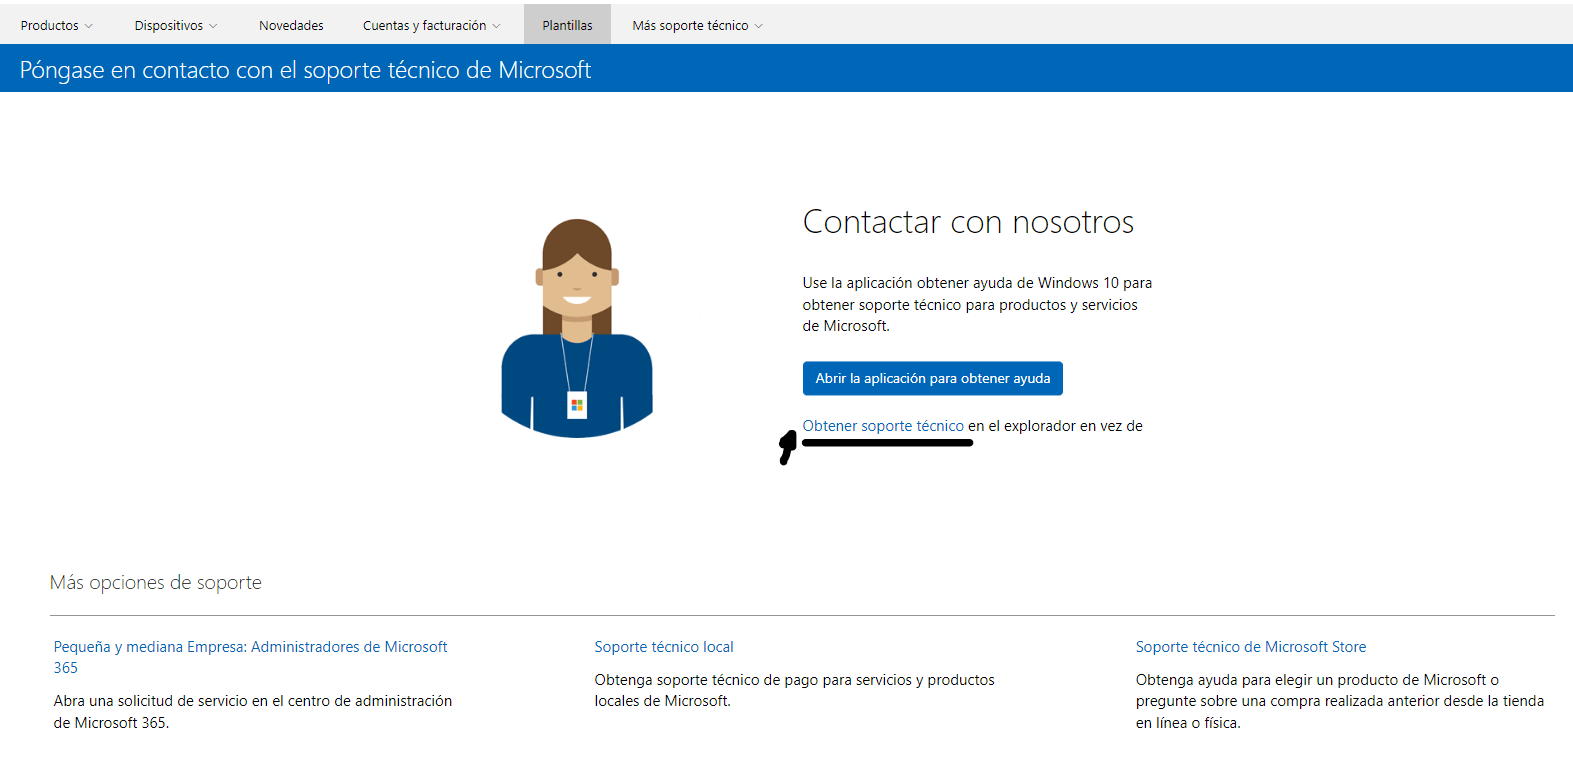Screen dimensions: 1573x761
Task: Go to Novedades in the navigation bar
Action: point(291,26)
